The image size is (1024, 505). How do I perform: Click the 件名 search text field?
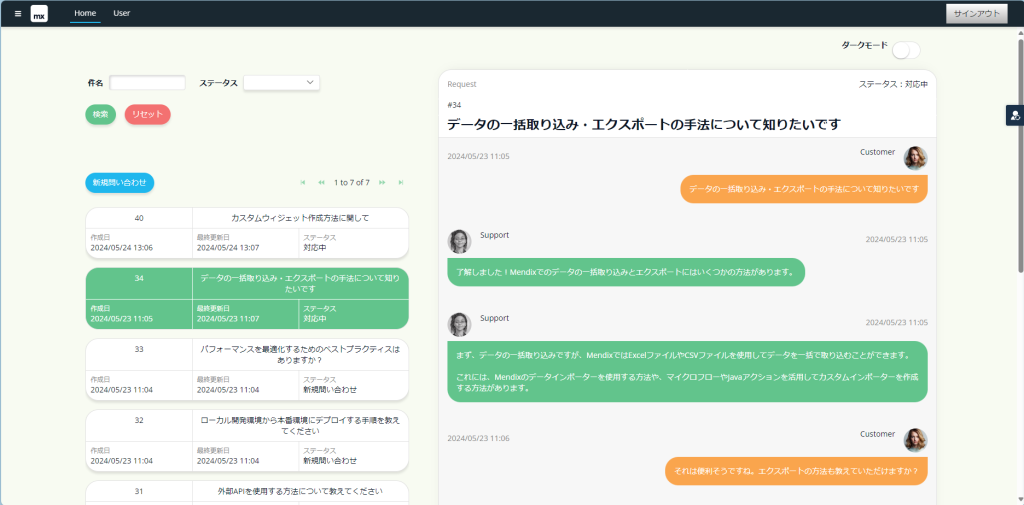tap(147, 83)
